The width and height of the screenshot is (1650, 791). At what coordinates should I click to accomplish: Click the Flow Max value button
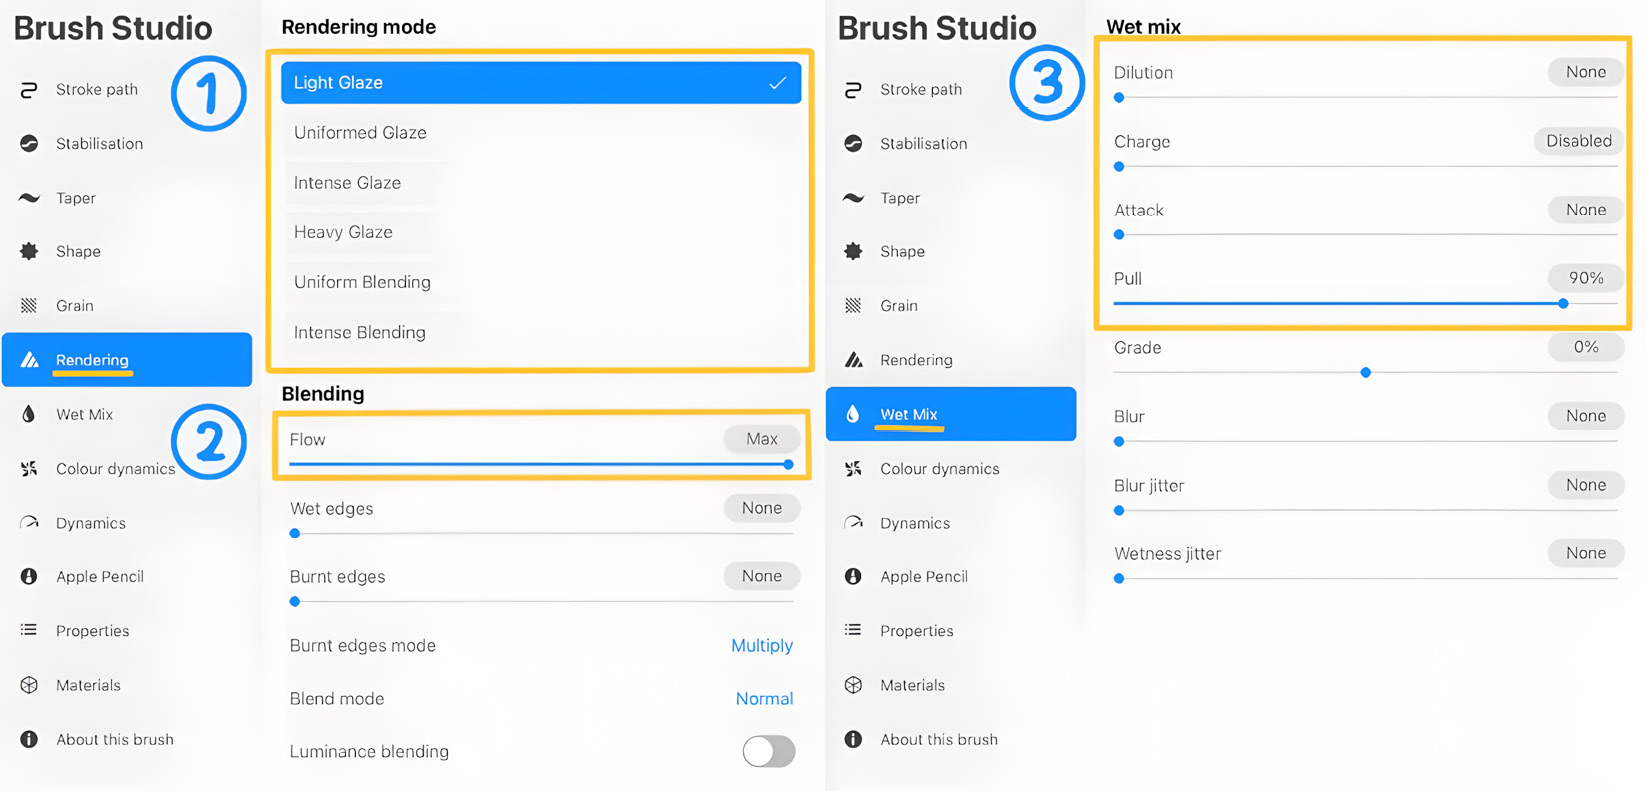(761, 439)
